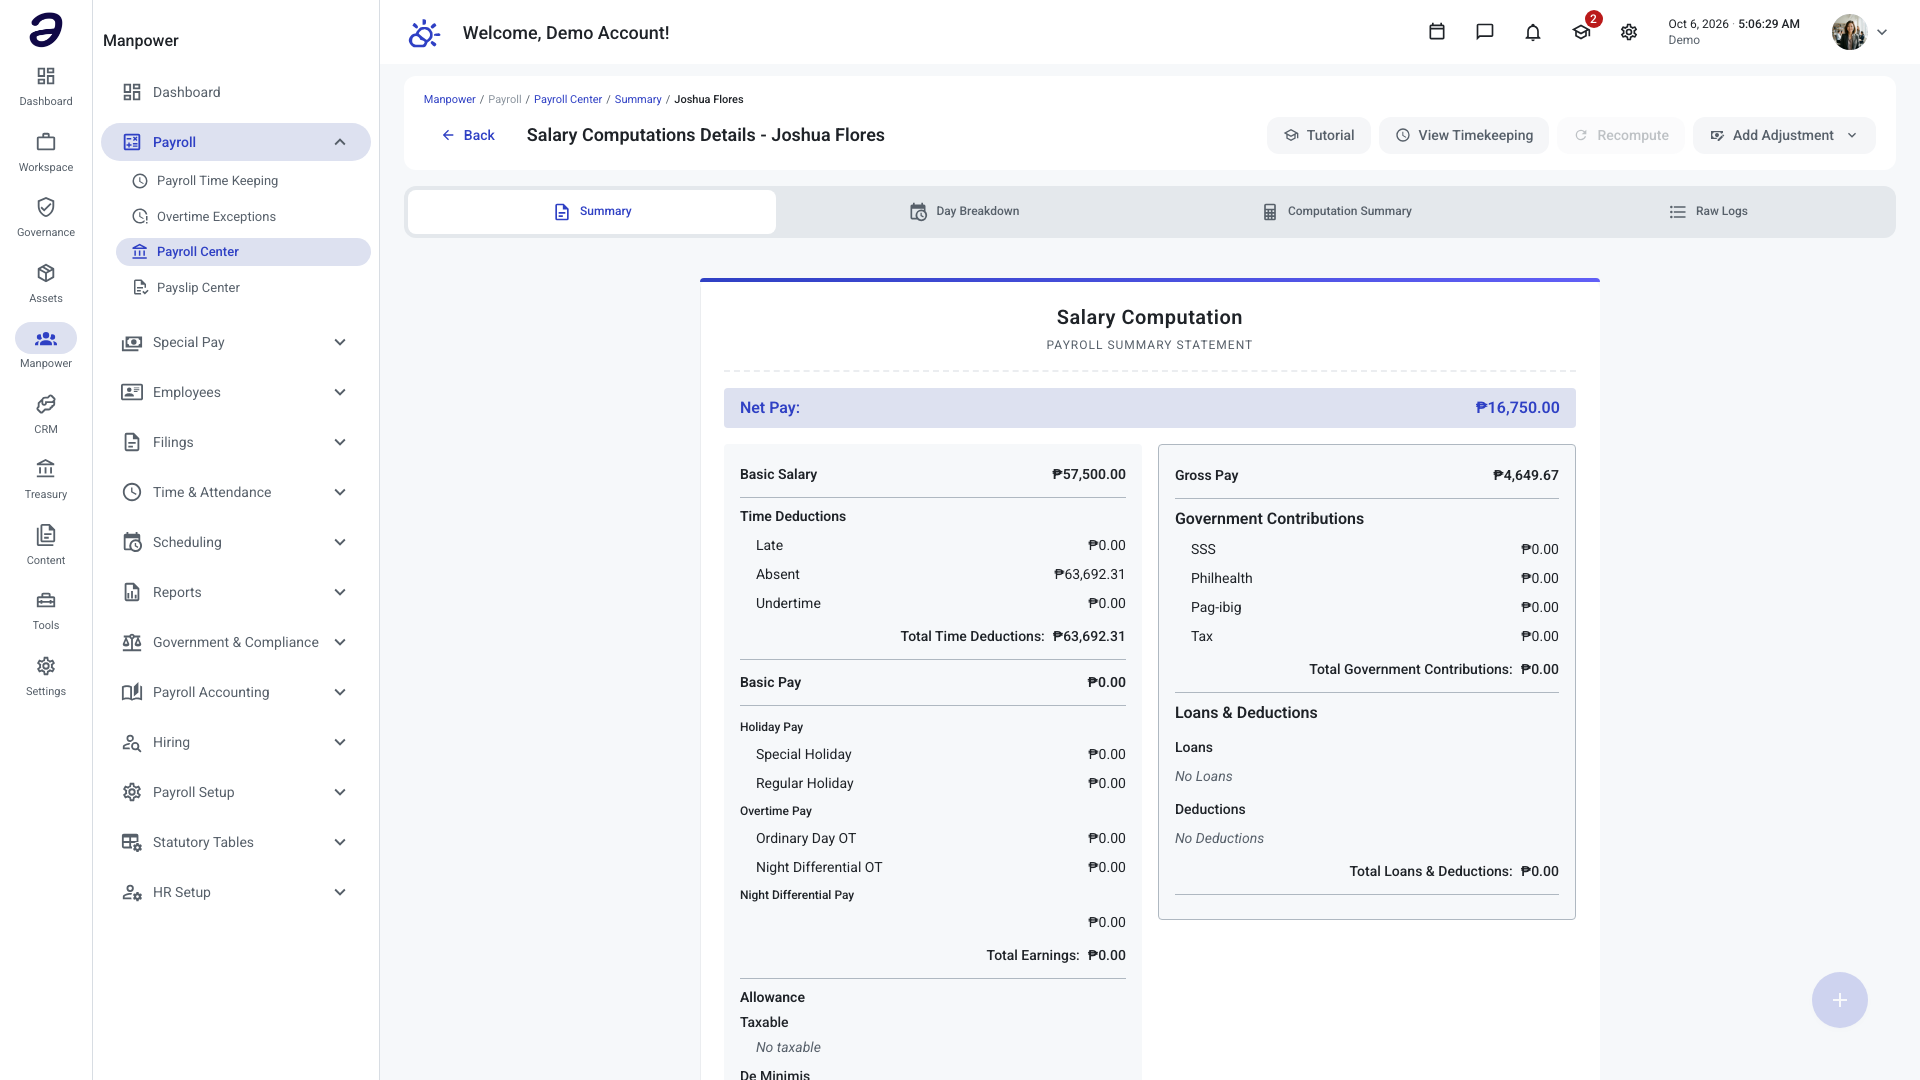
Task: Open Content in the left rail
Action: coord(46,545)
